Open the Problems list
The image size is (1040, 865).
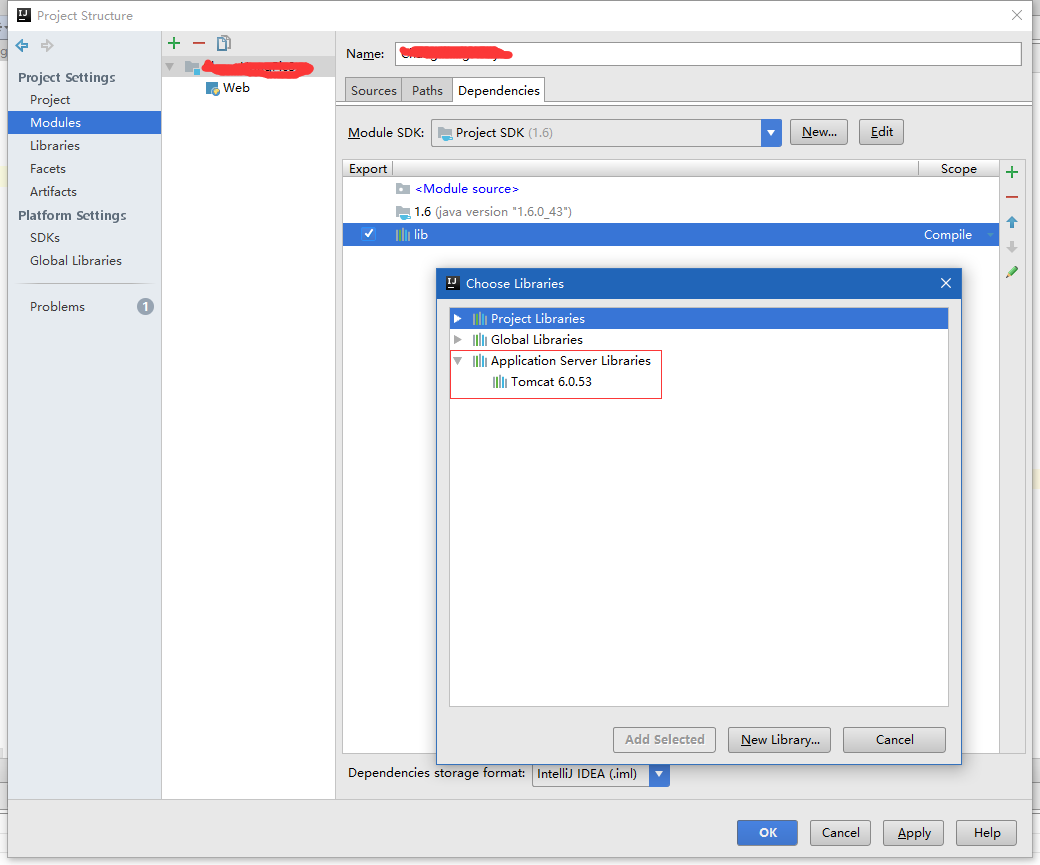57,306
